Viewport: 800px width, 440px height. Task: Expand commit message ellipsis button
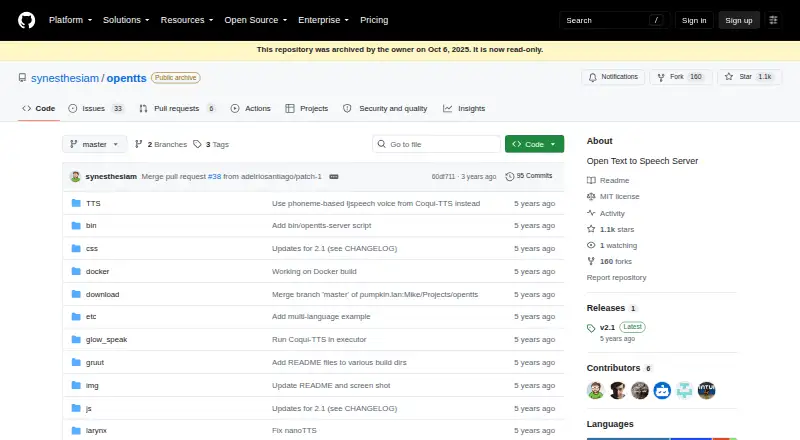pos(334,177)
